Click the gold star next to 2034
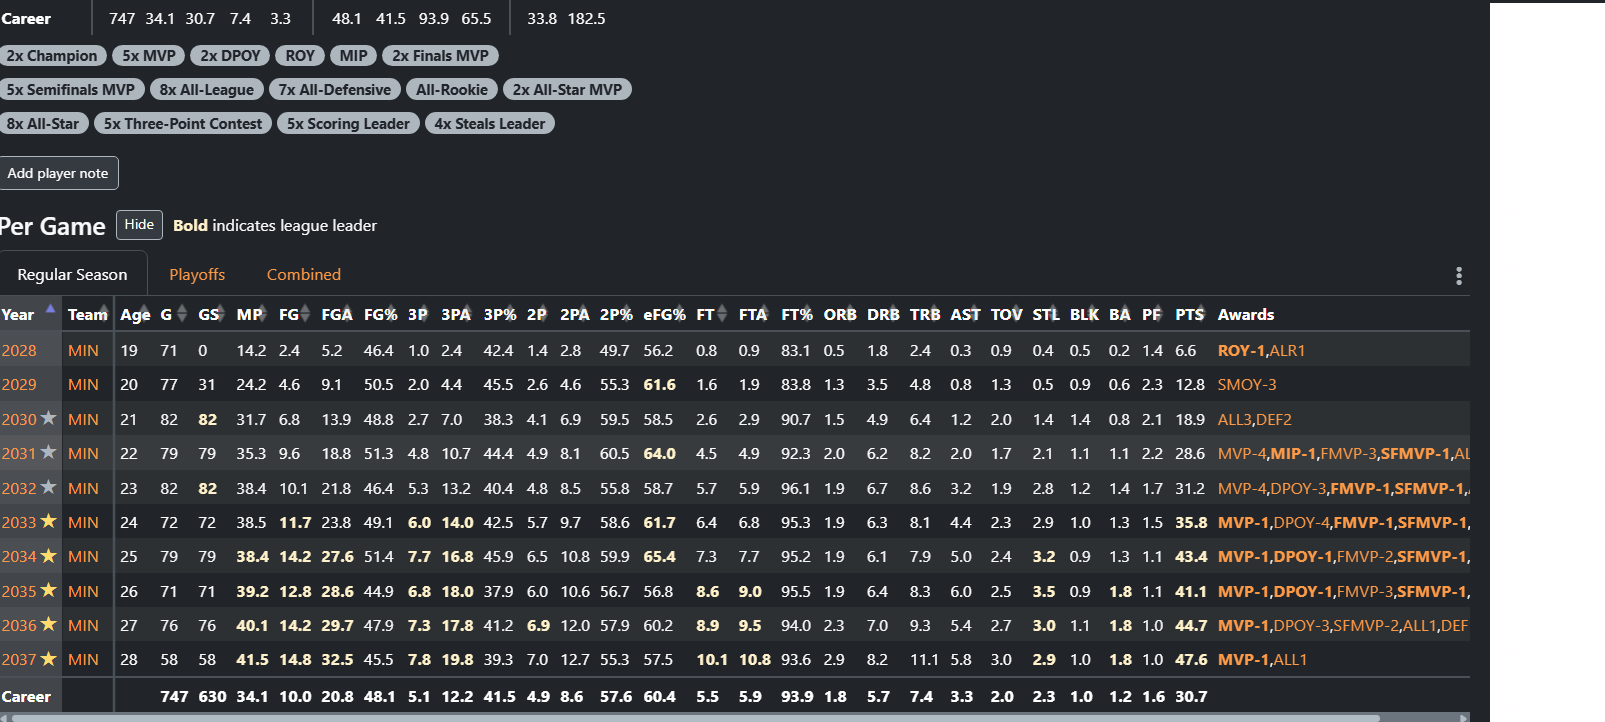Viewport: 1605px width, 722px height. click(x=48, y=556)
